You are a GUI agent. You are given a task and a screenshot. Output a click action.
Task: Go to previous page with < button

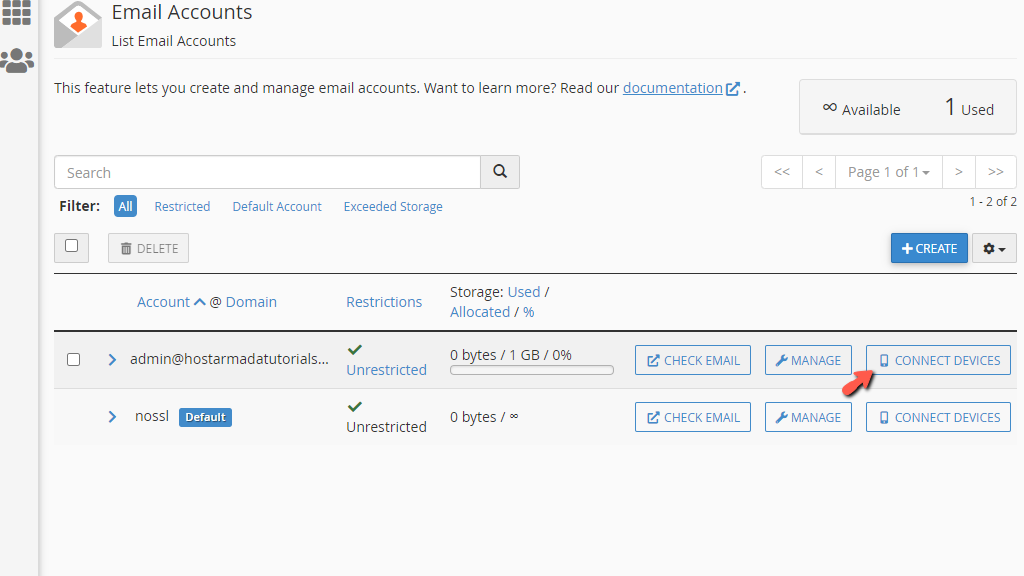click(x=819, y=172)
